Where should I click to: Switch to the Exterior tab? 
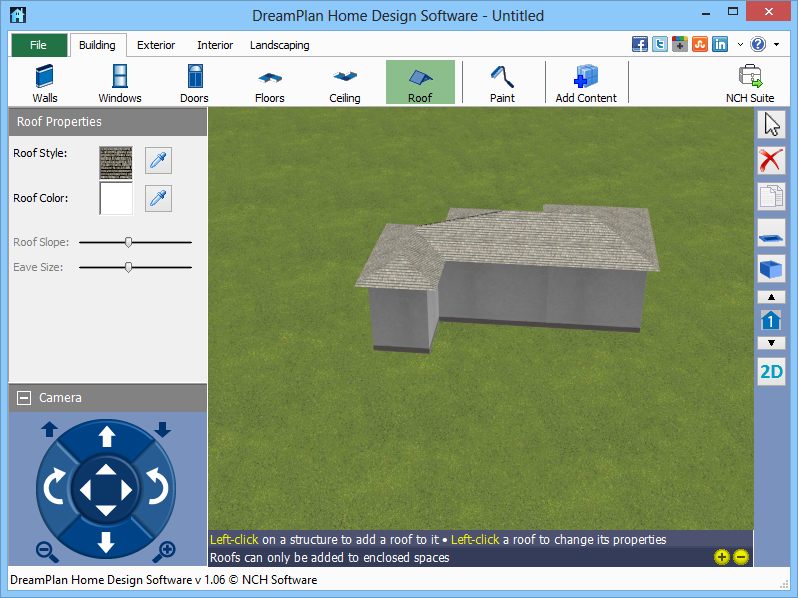156,45
